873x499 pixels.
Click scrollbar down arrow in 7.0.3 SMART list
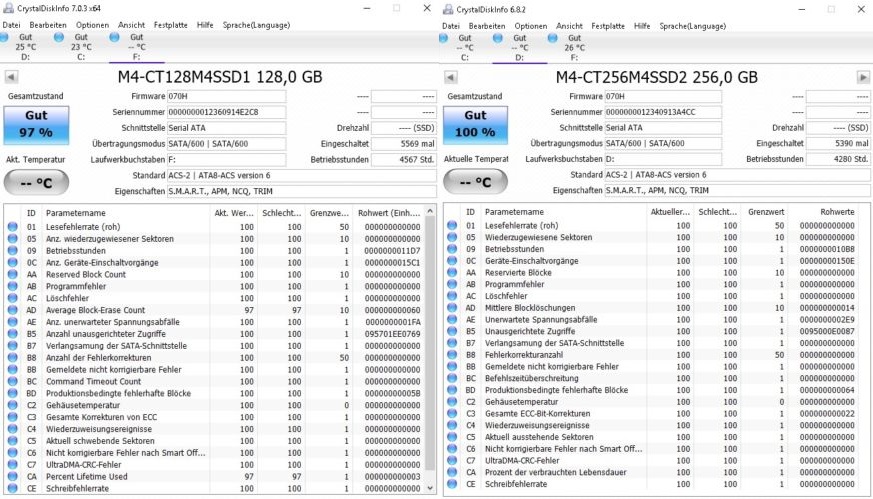pyautogui.click(x=430, y=488)
